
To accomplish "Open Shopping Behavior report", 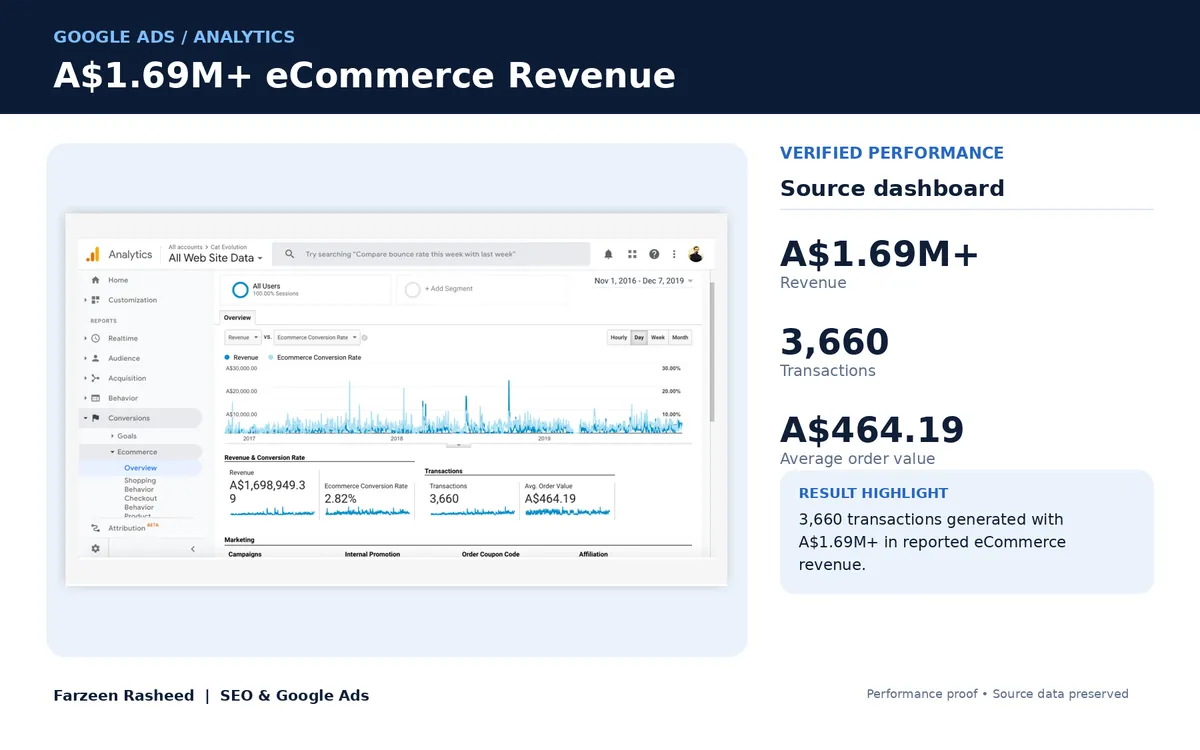I will coord(140,485).
